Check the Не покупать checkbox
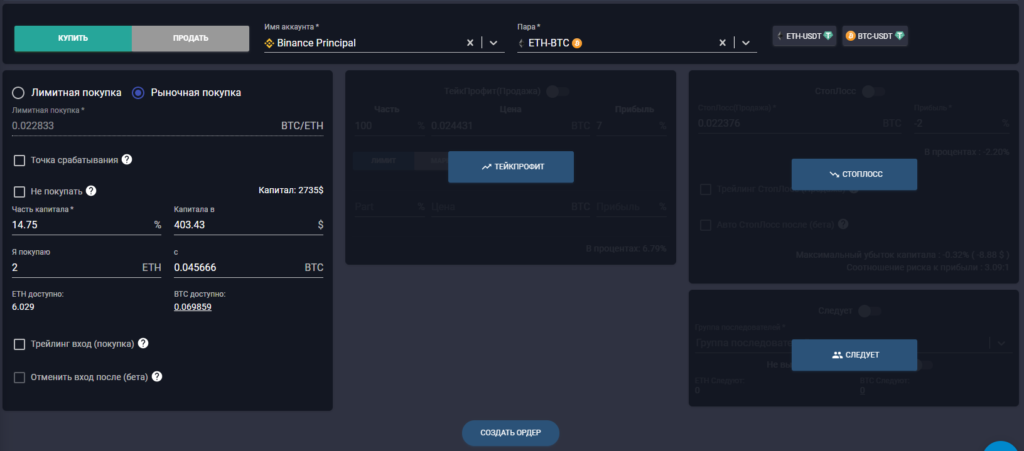This screenshot has height=451, width=1024. 19,191
